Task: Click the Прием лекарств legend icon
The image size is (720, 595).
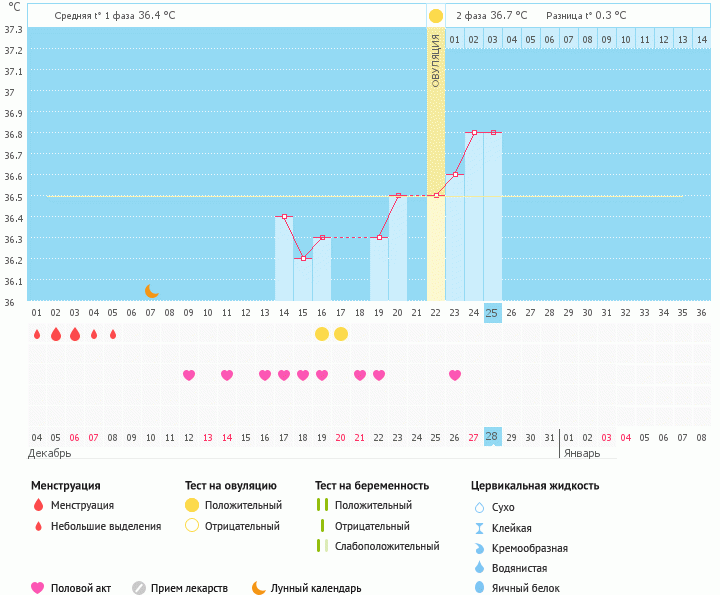Action: coord(139,588)
